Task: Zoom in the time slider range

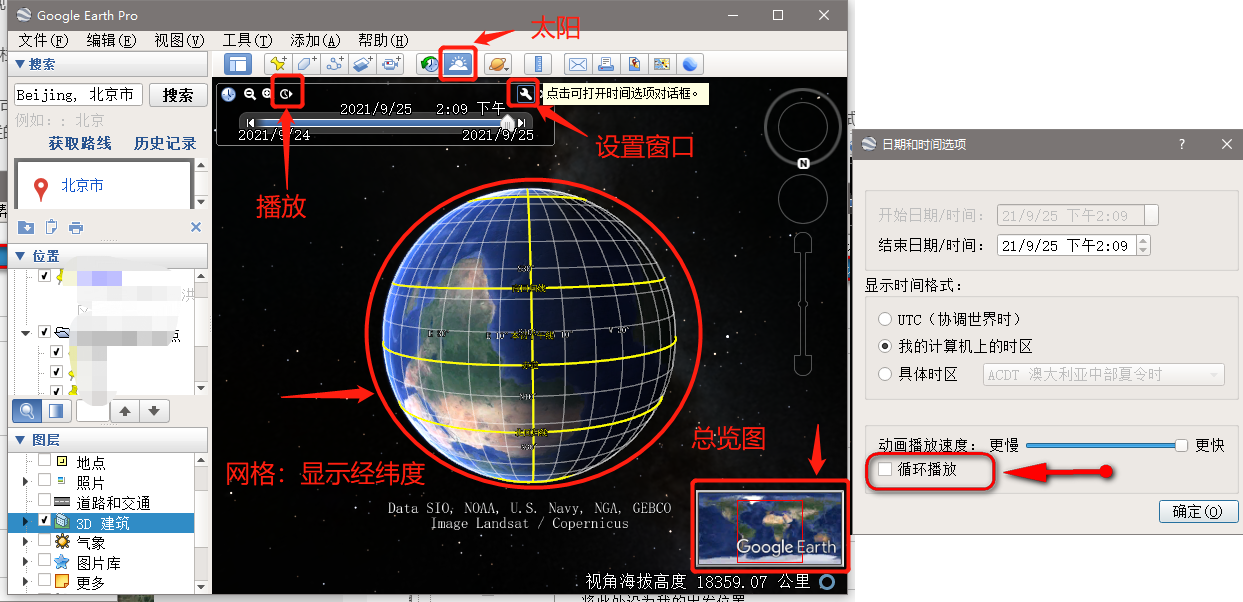Action: [267, 94]
